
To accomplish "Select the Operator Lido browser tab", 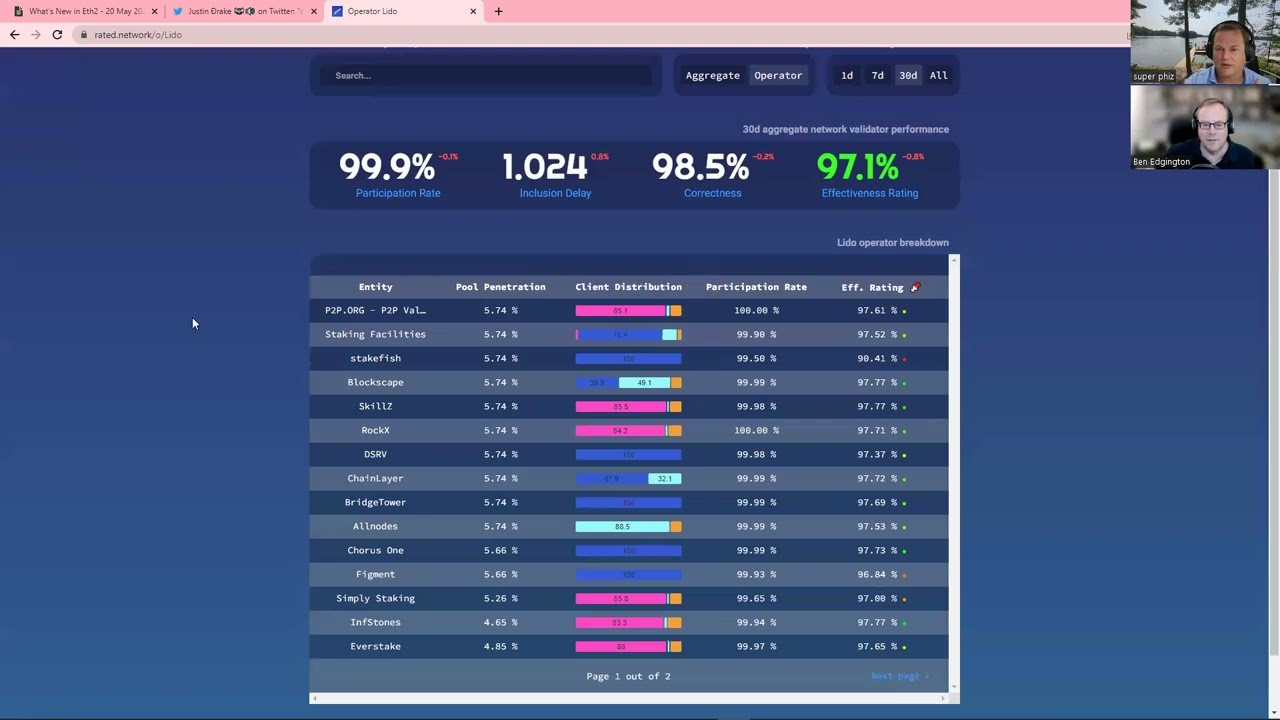I will pos(405,11).
